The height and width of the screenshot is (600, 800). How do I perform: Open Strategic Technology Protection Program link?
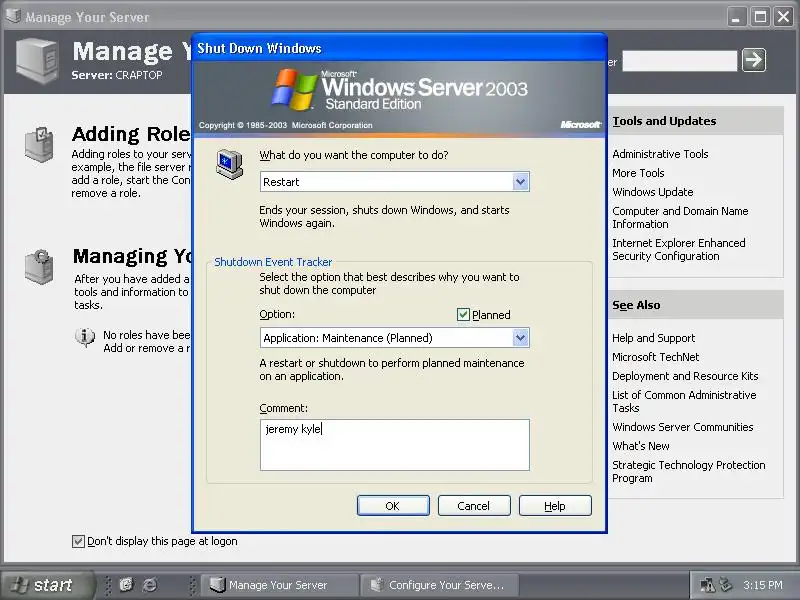[689, 471]
